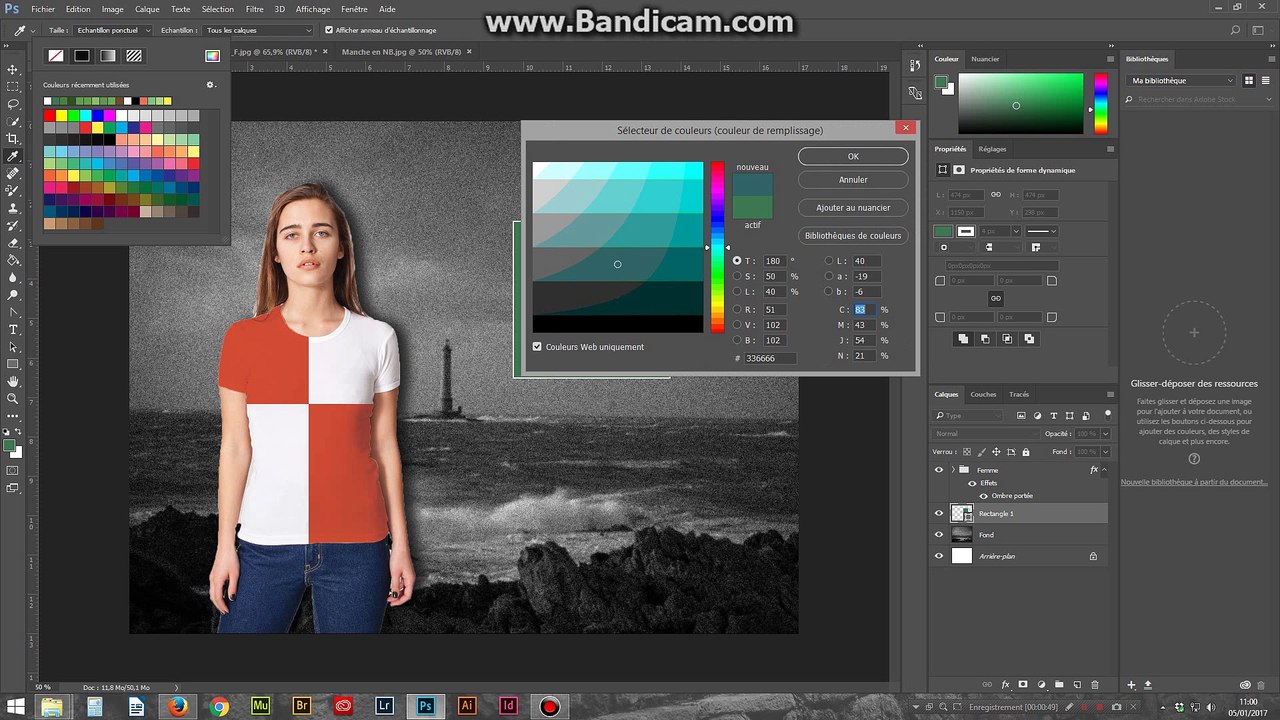Select the Horizontal Type tool
Image resolution: width=1280 pixels, height=720 pixels.
click(13, 329)
